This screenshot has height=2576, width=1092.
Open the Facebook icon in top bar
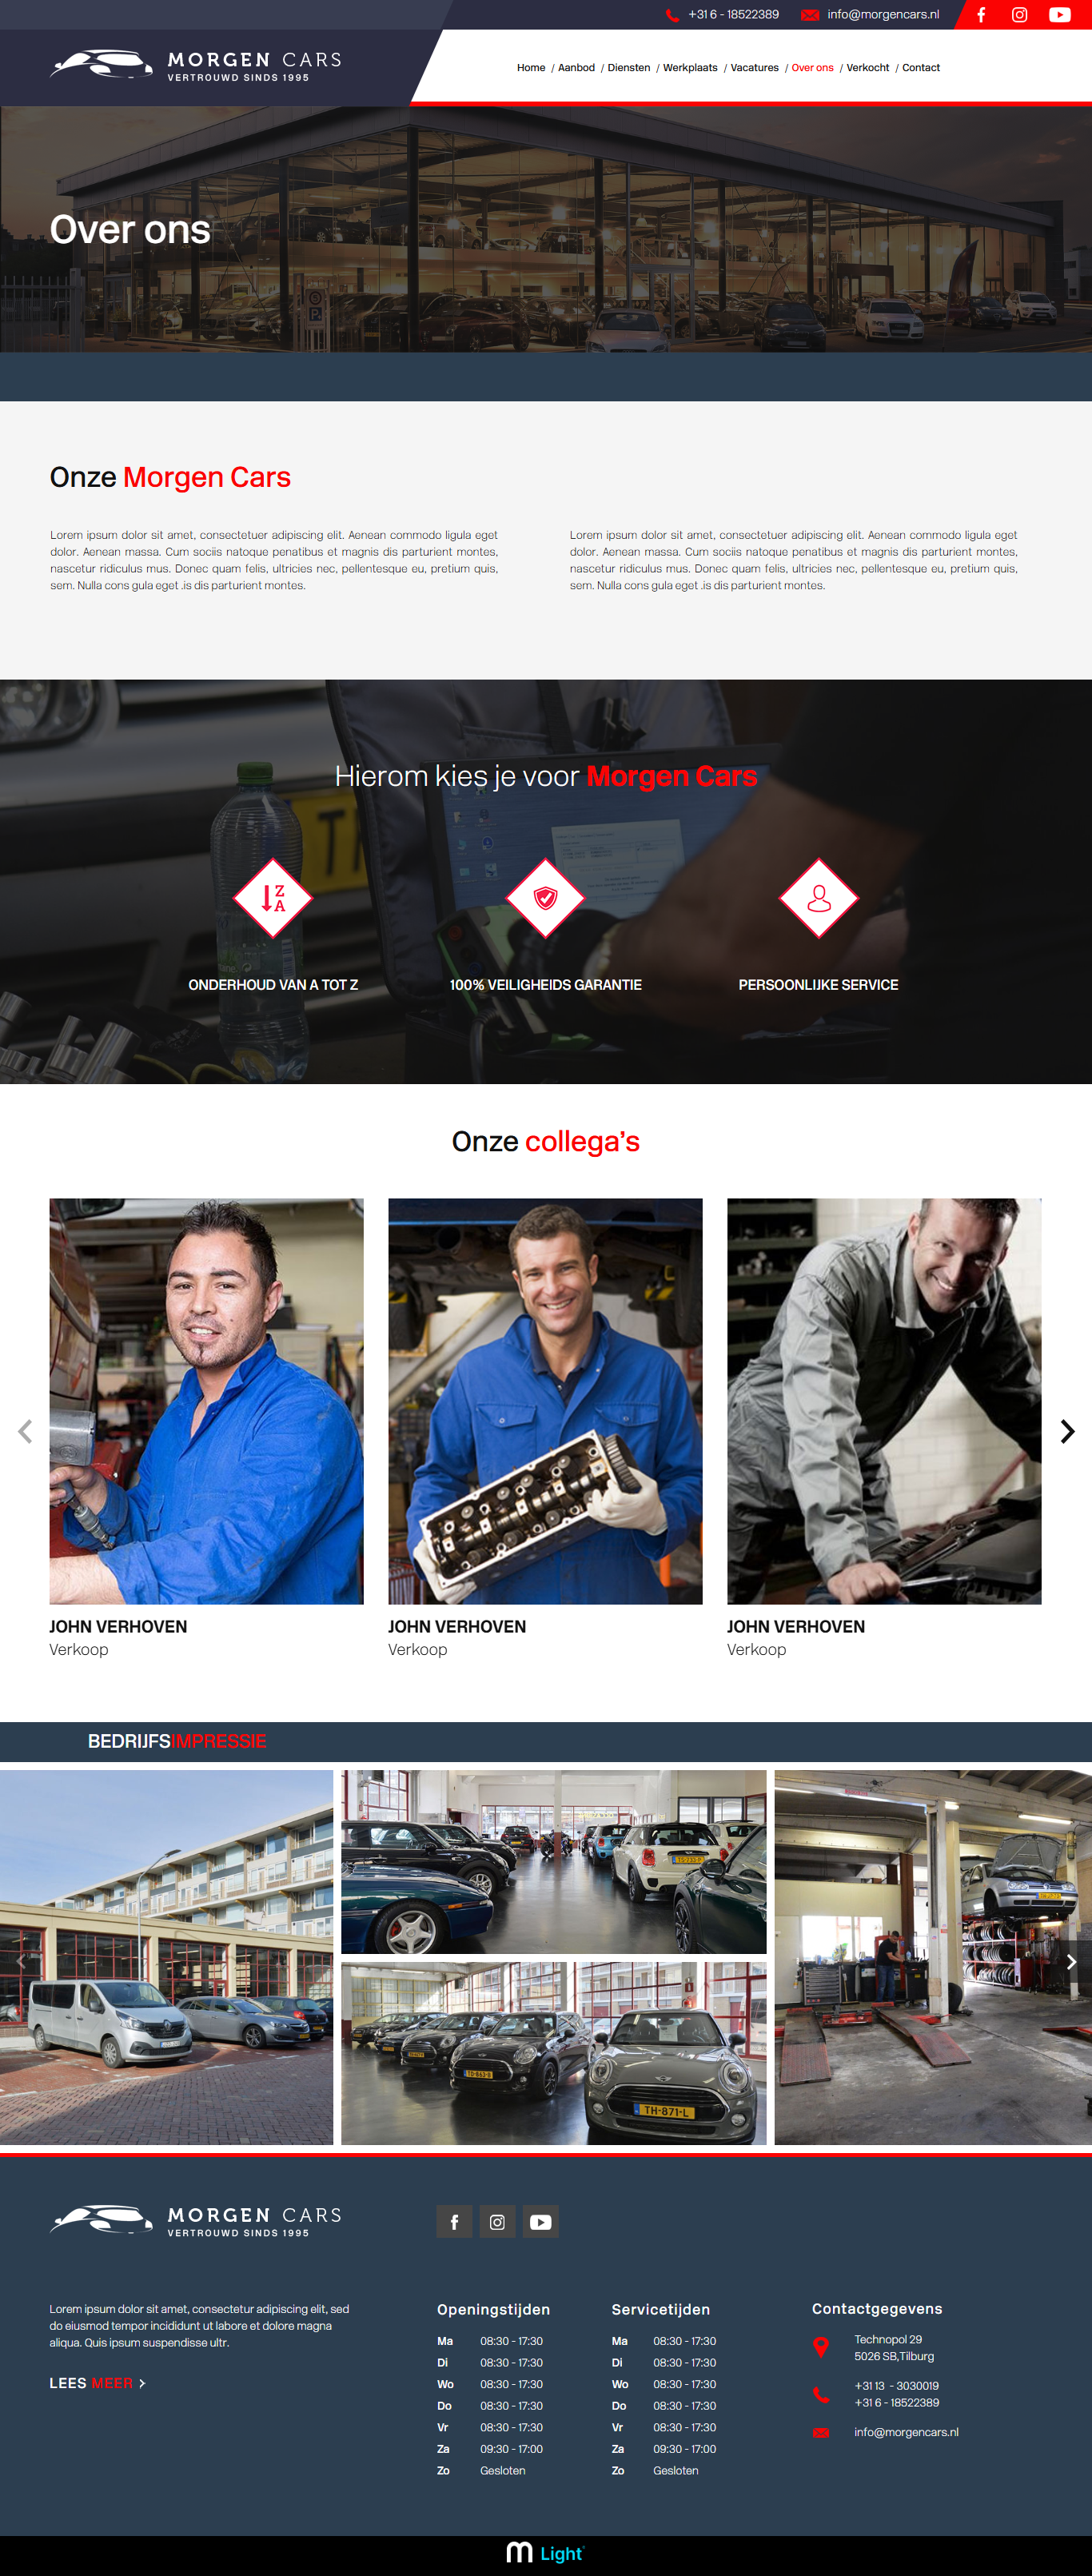981,15
